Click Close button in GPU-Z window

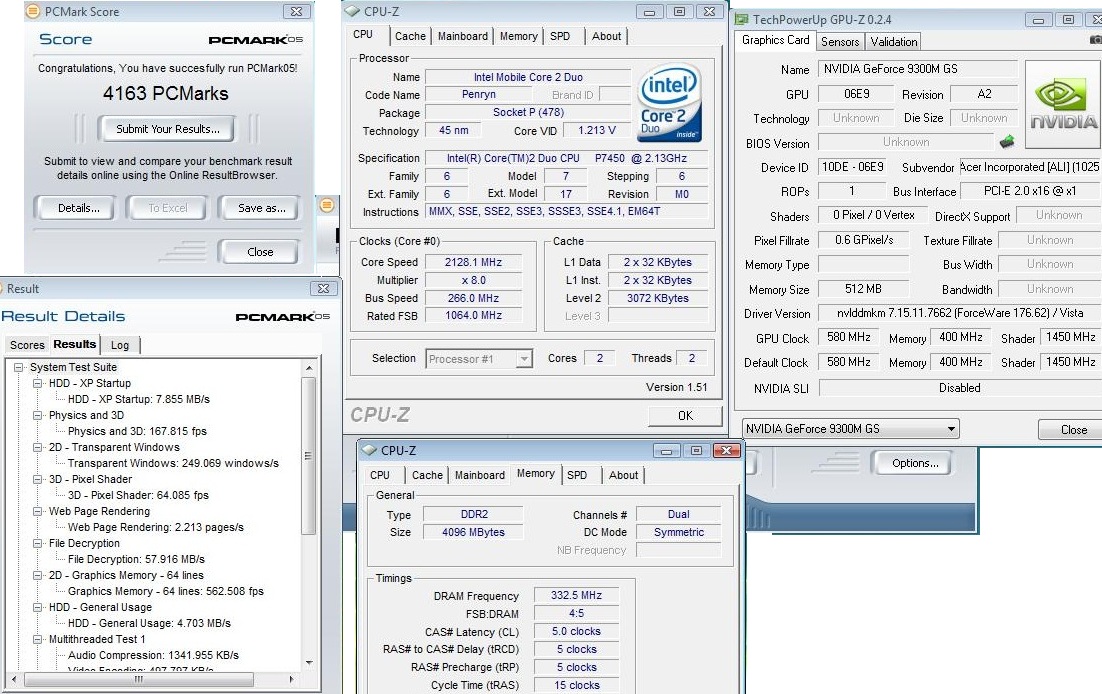tap(1073, 430)
